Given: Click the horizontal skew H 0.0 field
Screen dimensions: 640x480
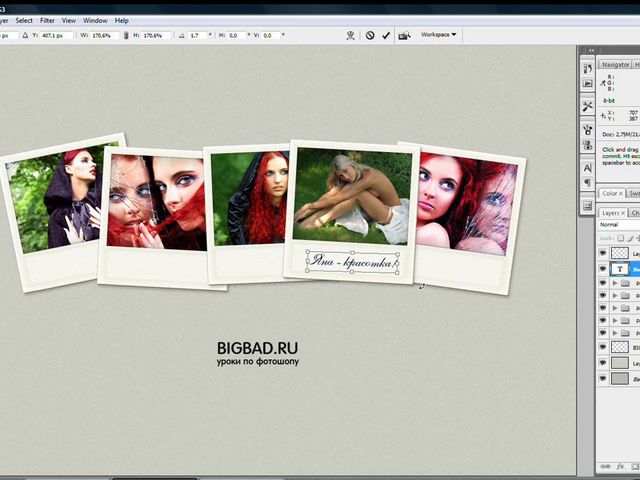Looking at the screenshot, I should 237,36.
